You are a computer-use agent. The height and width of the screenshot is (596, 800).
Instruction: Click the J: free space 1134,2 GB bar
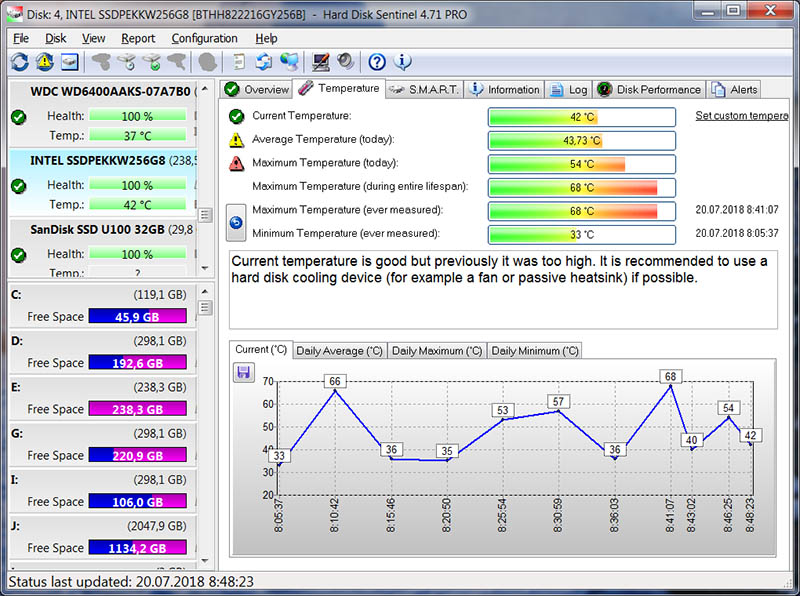(138, 548)
